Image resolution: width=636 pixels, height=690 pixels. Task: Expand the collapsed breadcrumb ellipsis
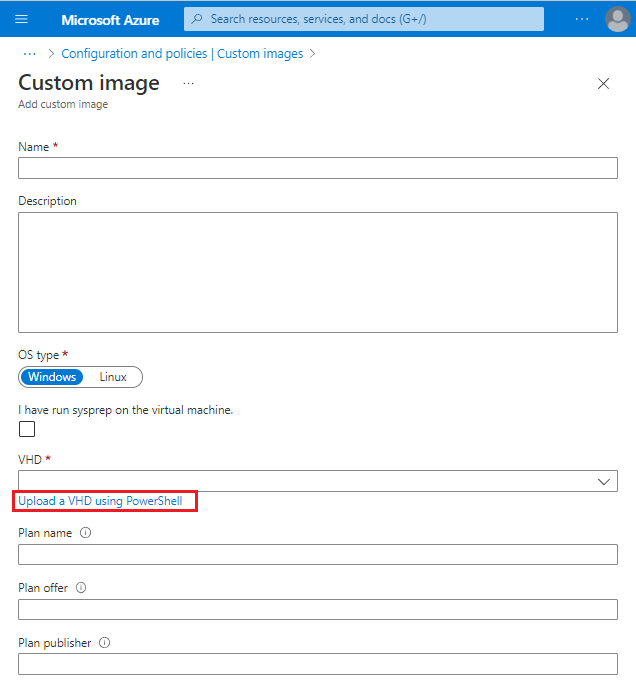(x=29, y=54)
